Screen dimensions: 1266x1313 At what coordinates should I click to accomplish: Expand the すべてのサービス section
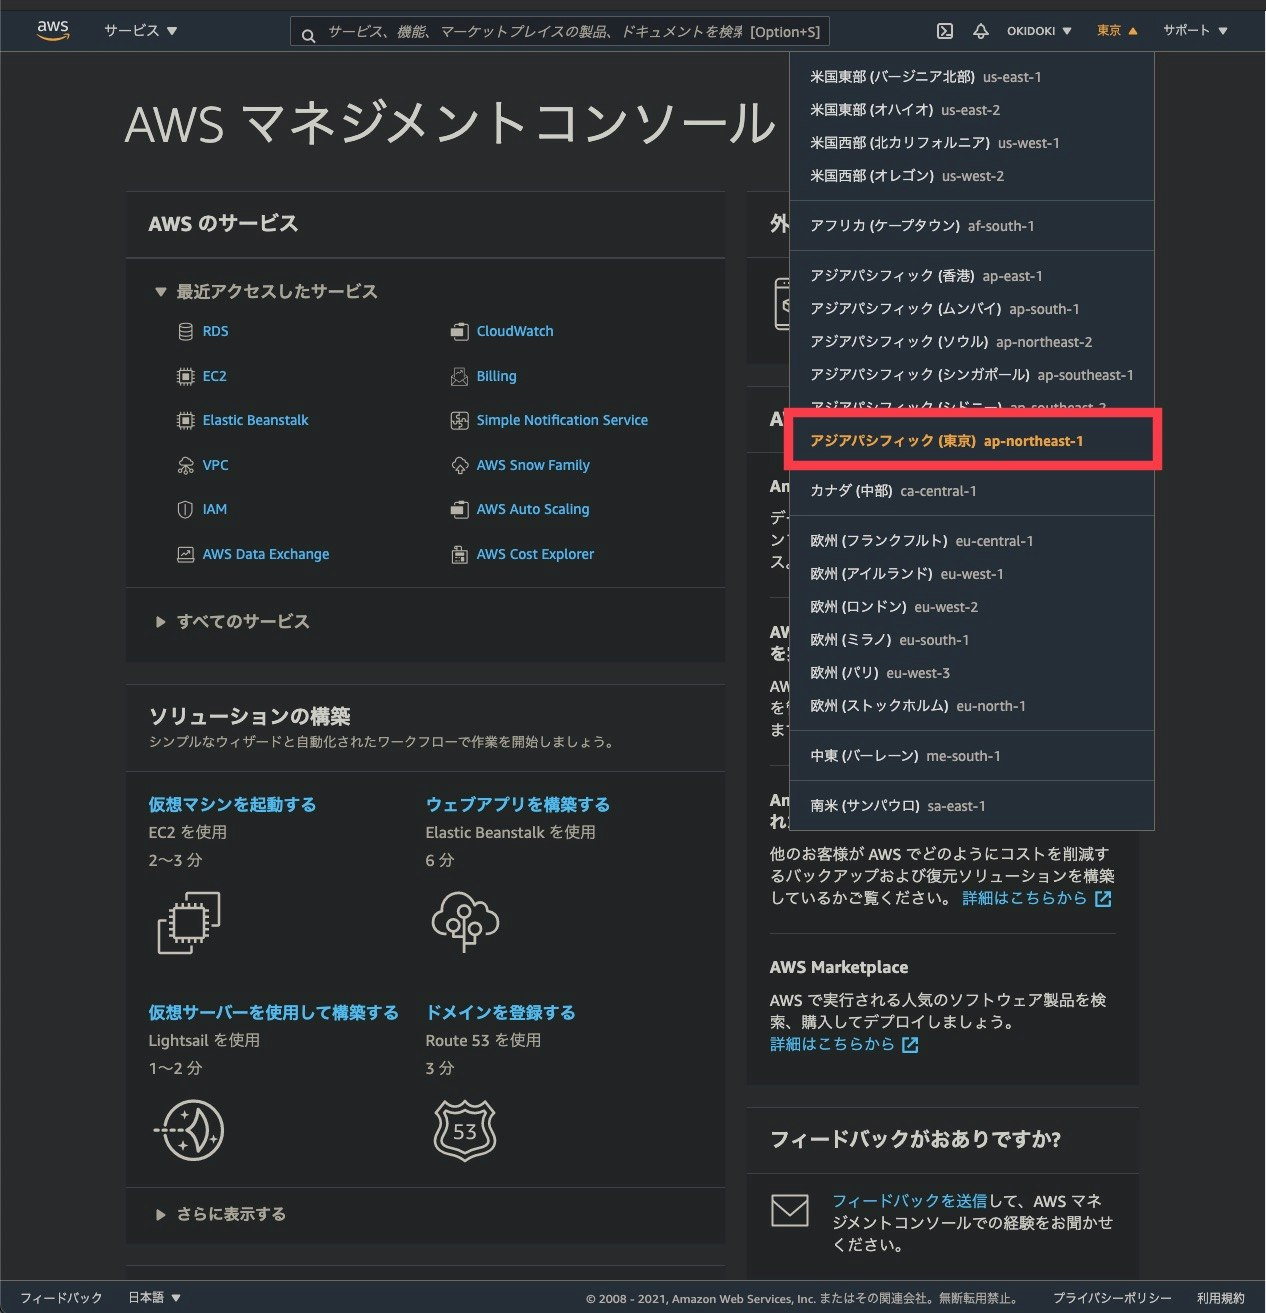pos(243,621)
